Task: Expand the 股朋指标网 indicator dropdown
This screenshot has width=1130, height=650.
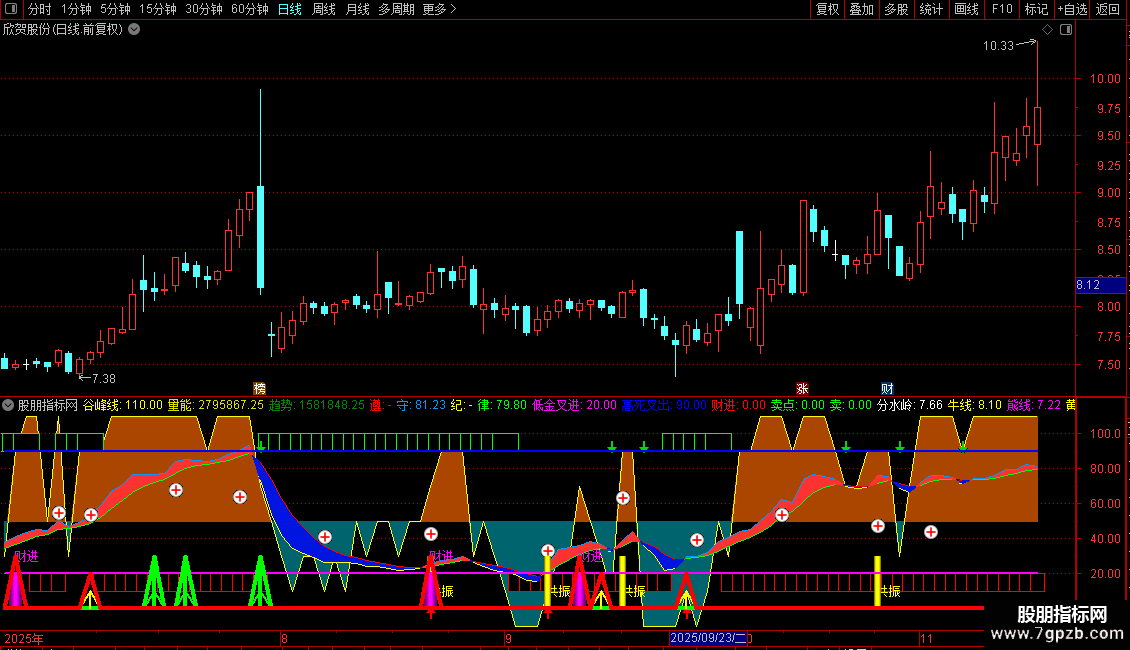Action: click(8, 405)
